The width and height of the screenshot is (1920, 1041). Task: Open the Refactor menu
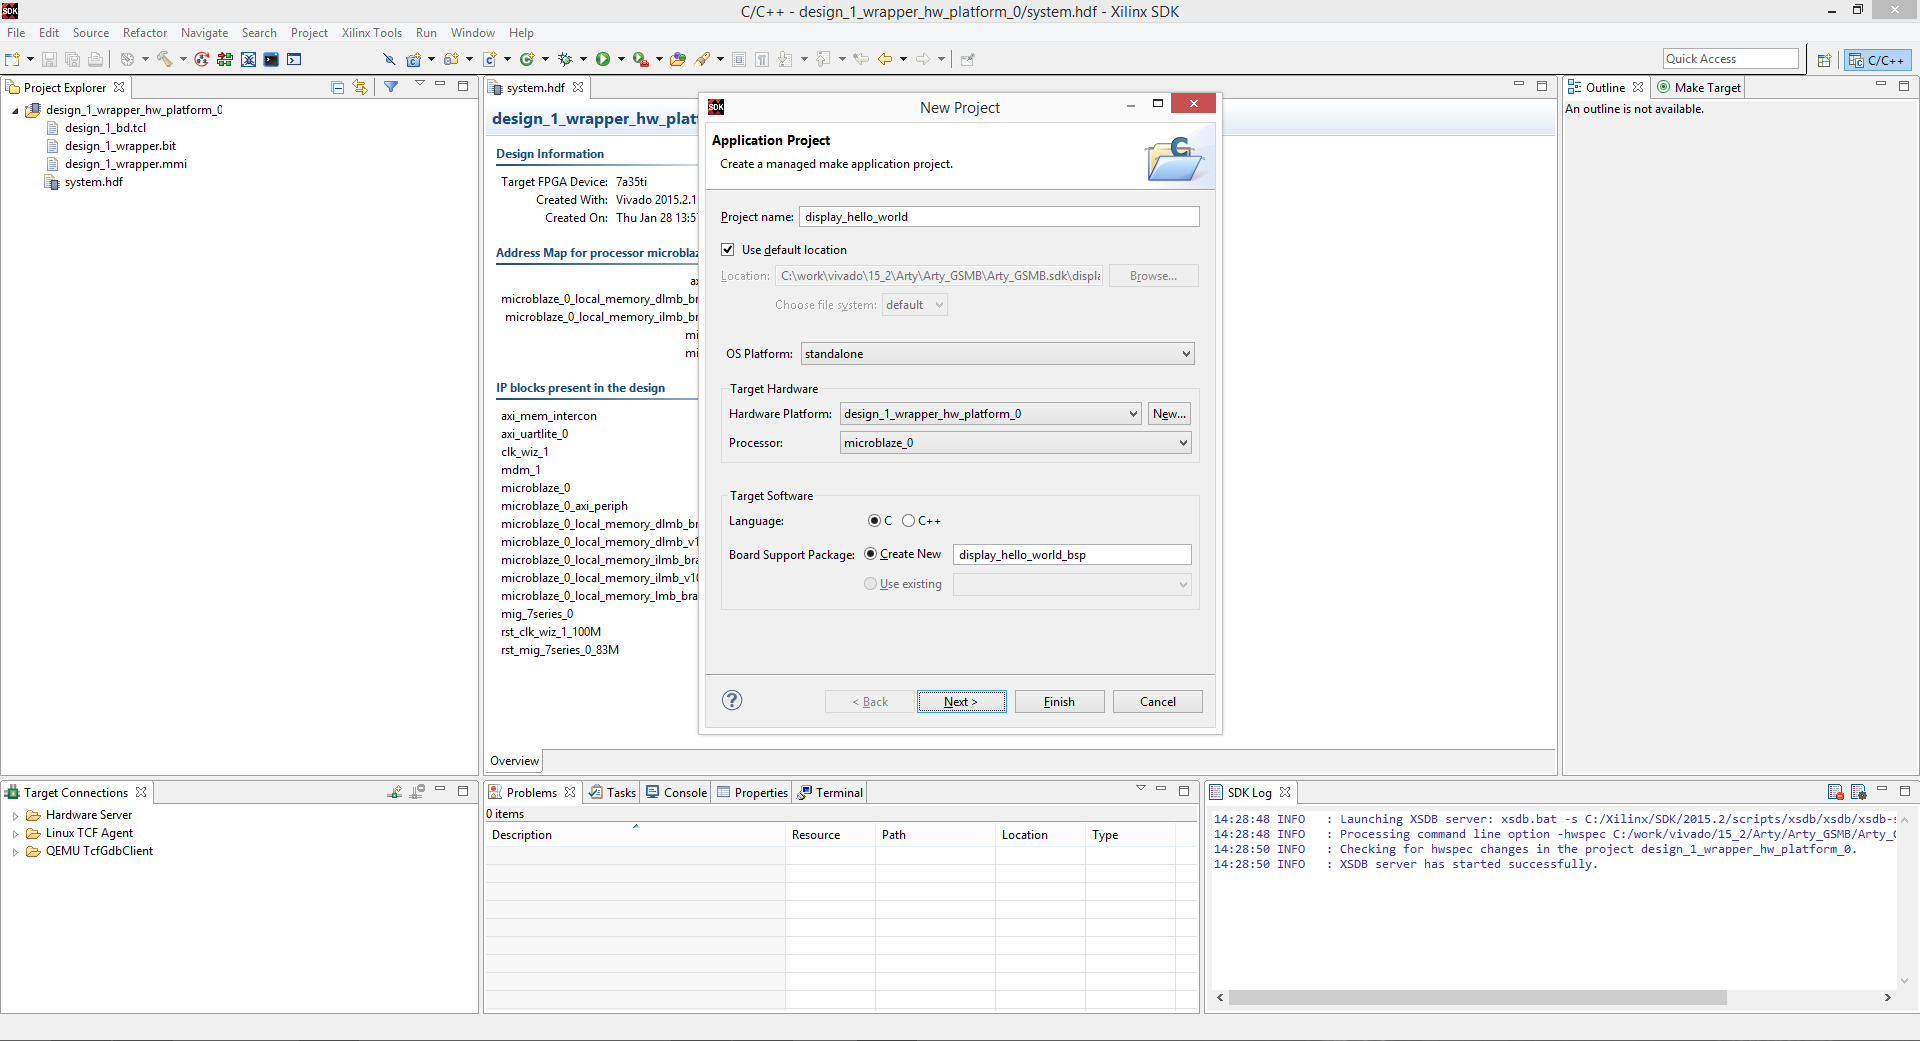(x=145, y=33)
